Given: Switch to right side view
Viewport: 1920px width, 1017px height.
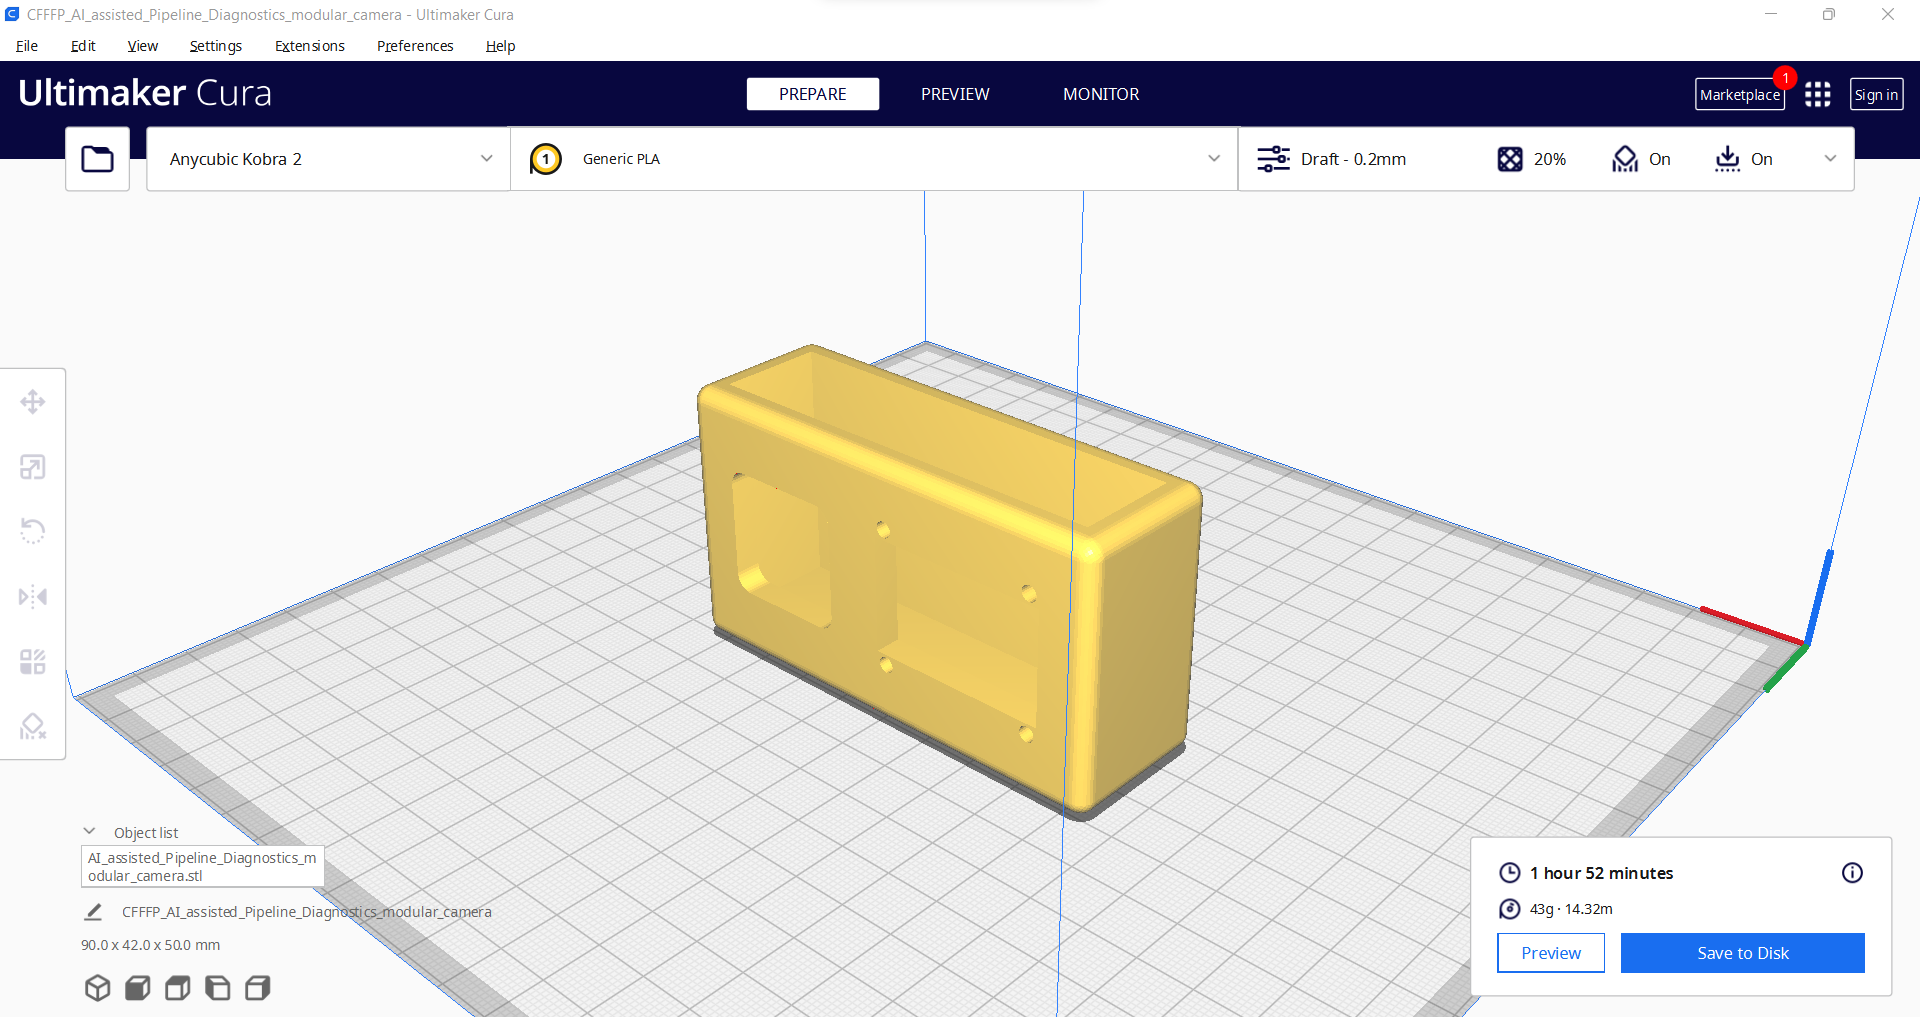Looking at the screenshot, I should click(x=258, y=988).
